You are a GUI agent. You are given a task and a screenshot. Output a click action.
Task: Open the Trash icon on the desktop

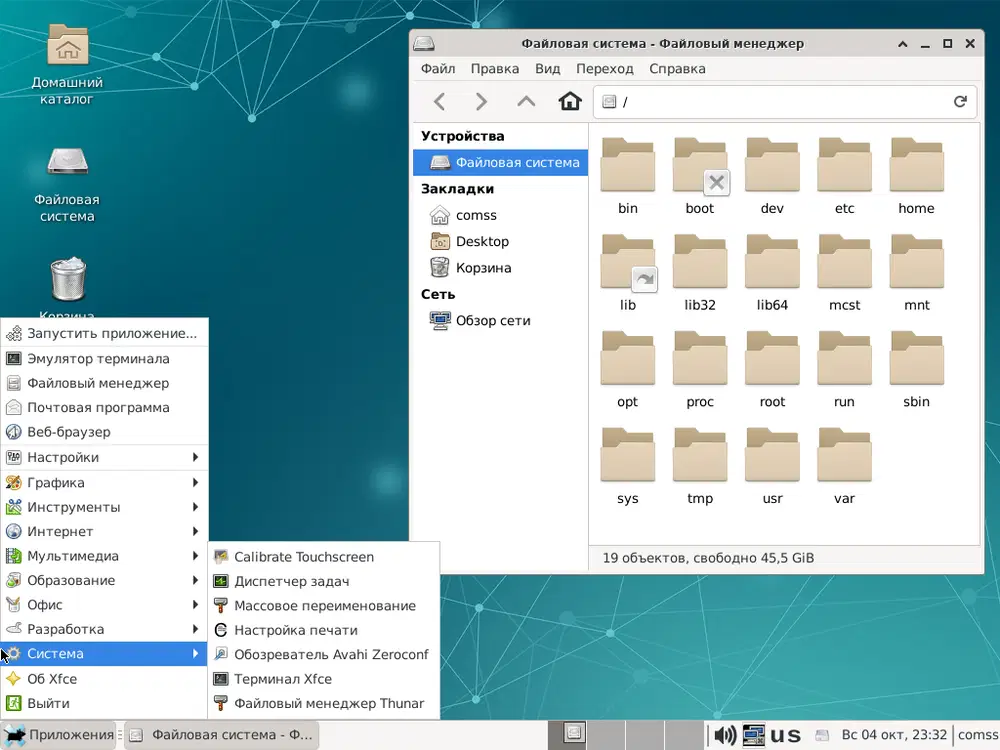point(67,282)
